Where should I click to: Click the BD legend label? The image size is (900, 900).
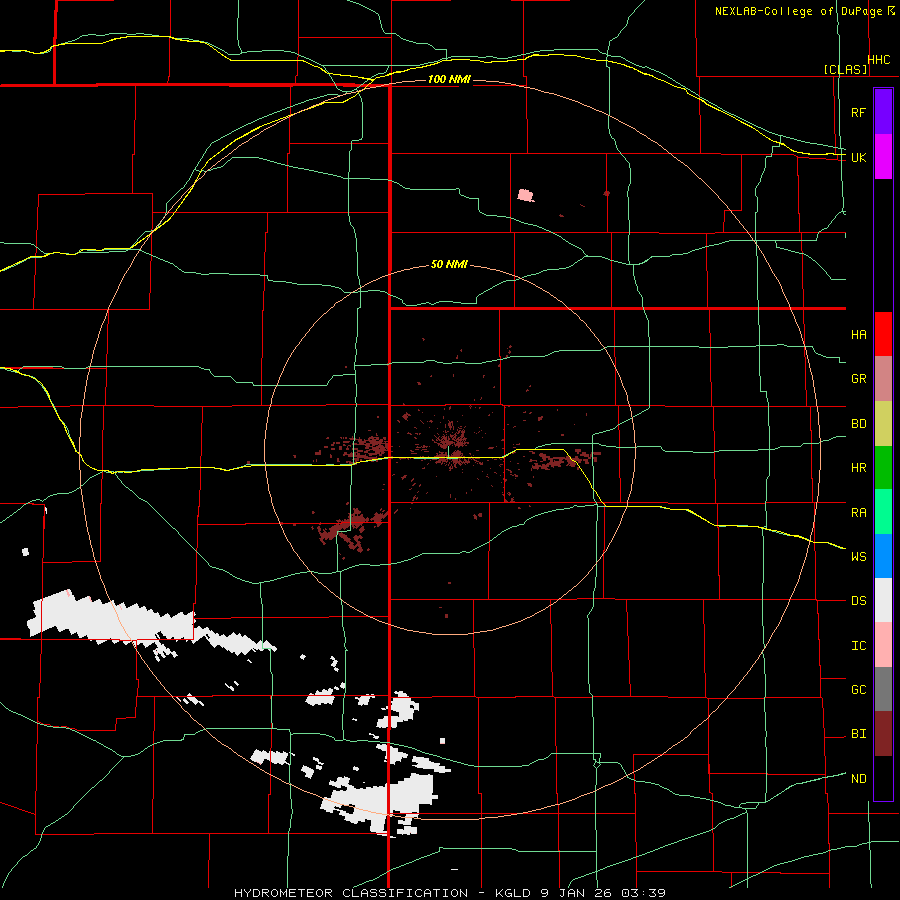[858, 424]
